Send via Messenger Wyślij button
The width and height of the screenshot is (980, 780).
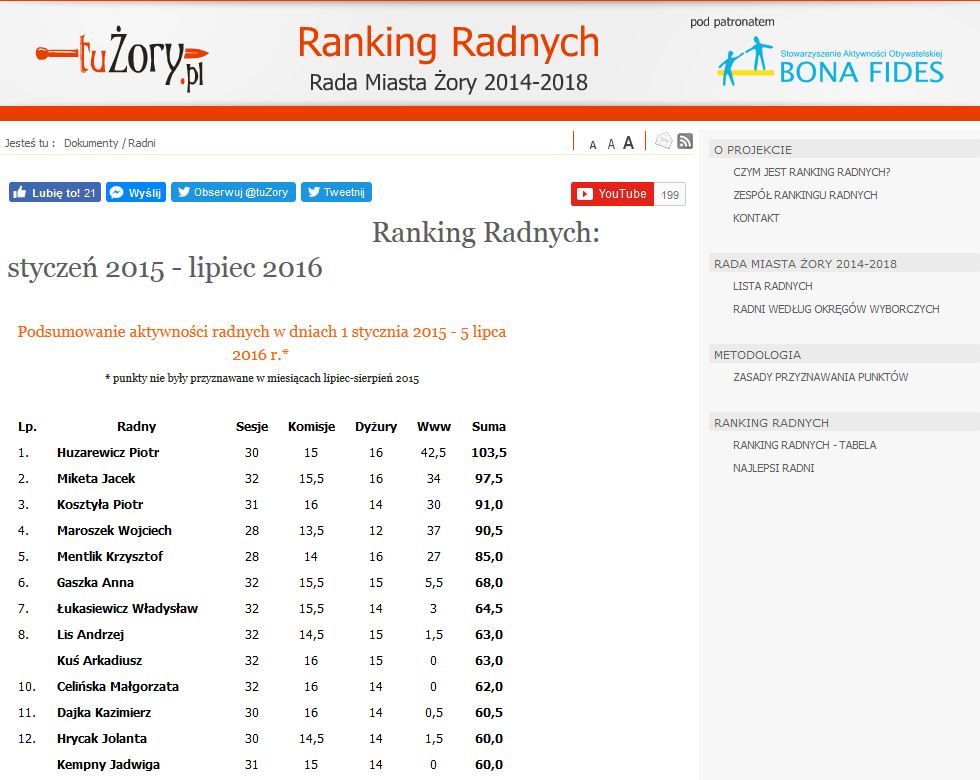[135, 193]
